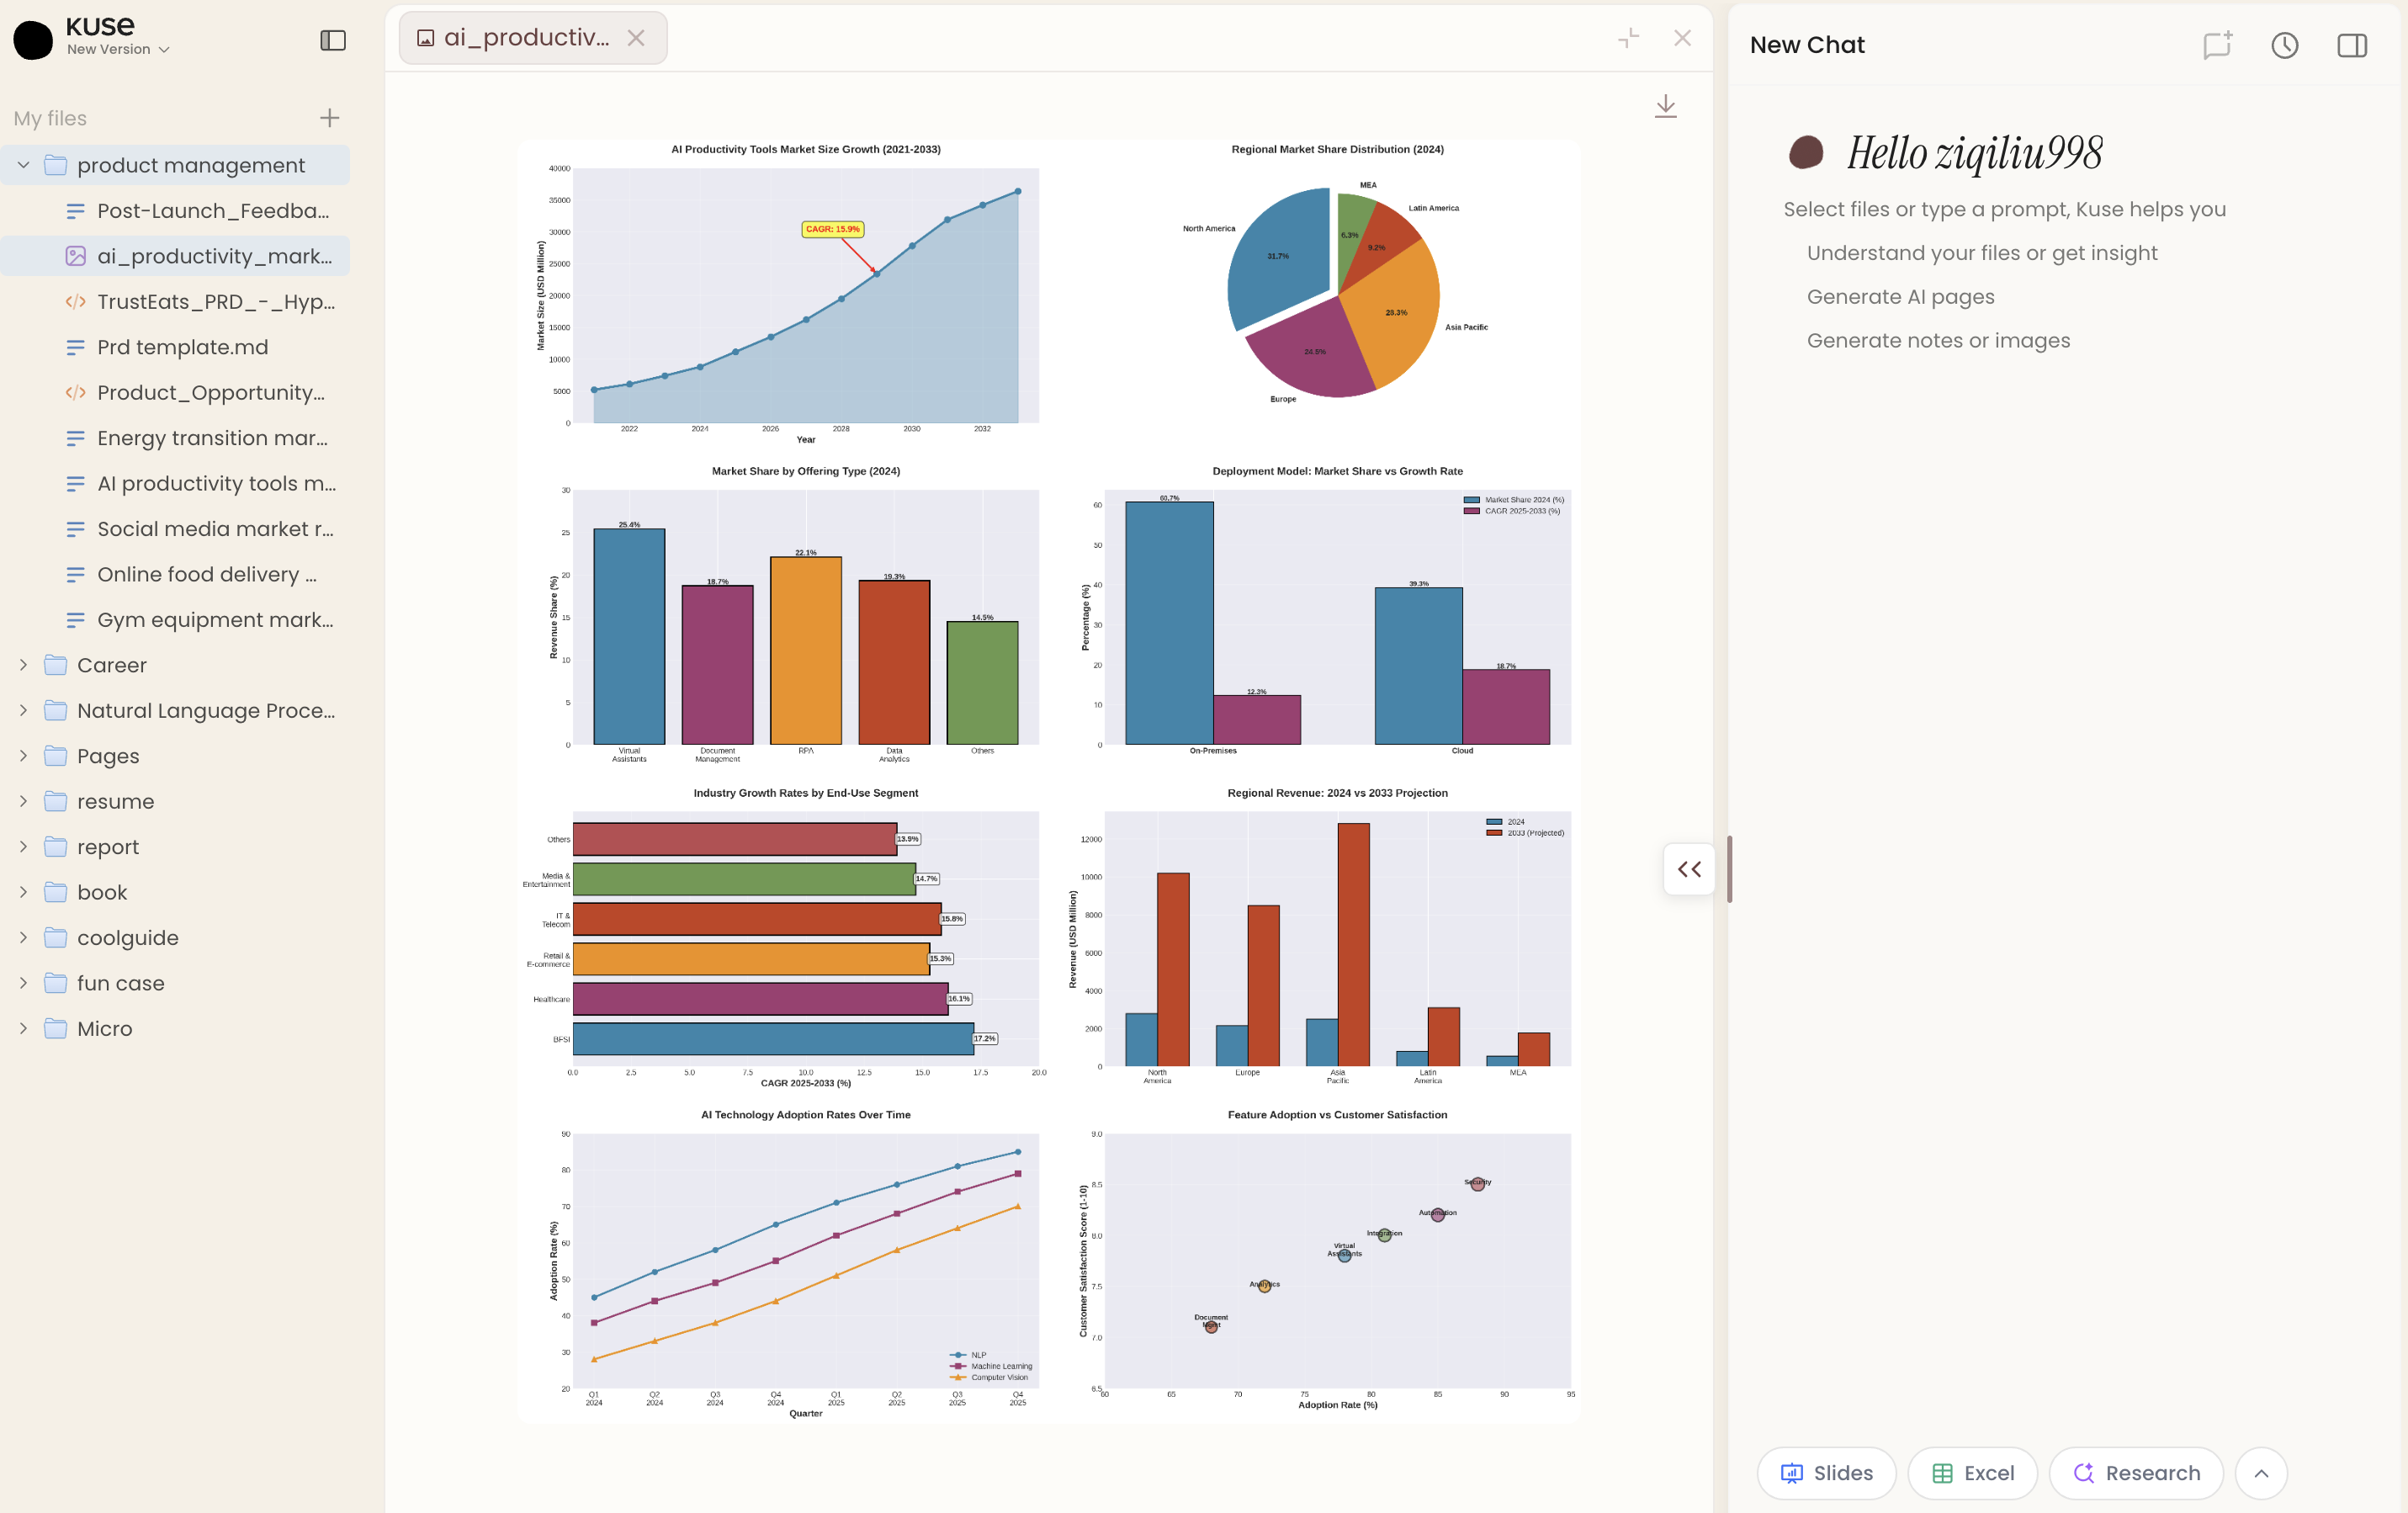Screen dimensions: 2408x1513
Task: Click the collapse view arrows icon
Action: [1628, 38]
